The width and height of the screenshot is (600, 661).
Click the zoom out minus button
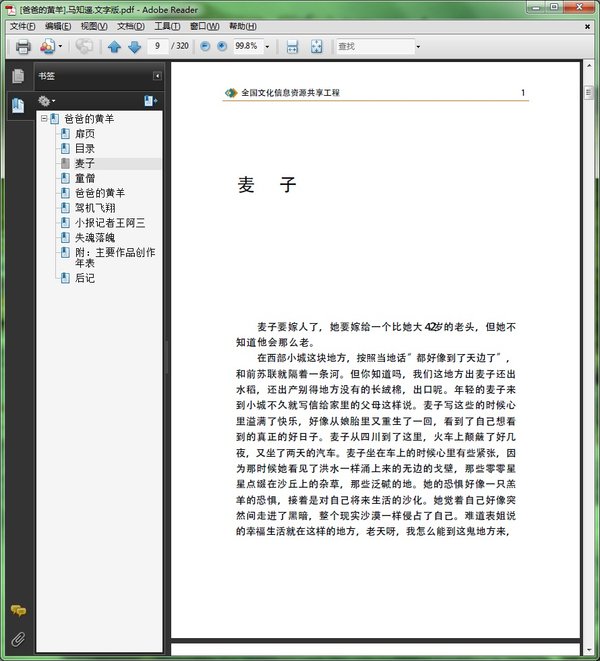click(205, 46)
